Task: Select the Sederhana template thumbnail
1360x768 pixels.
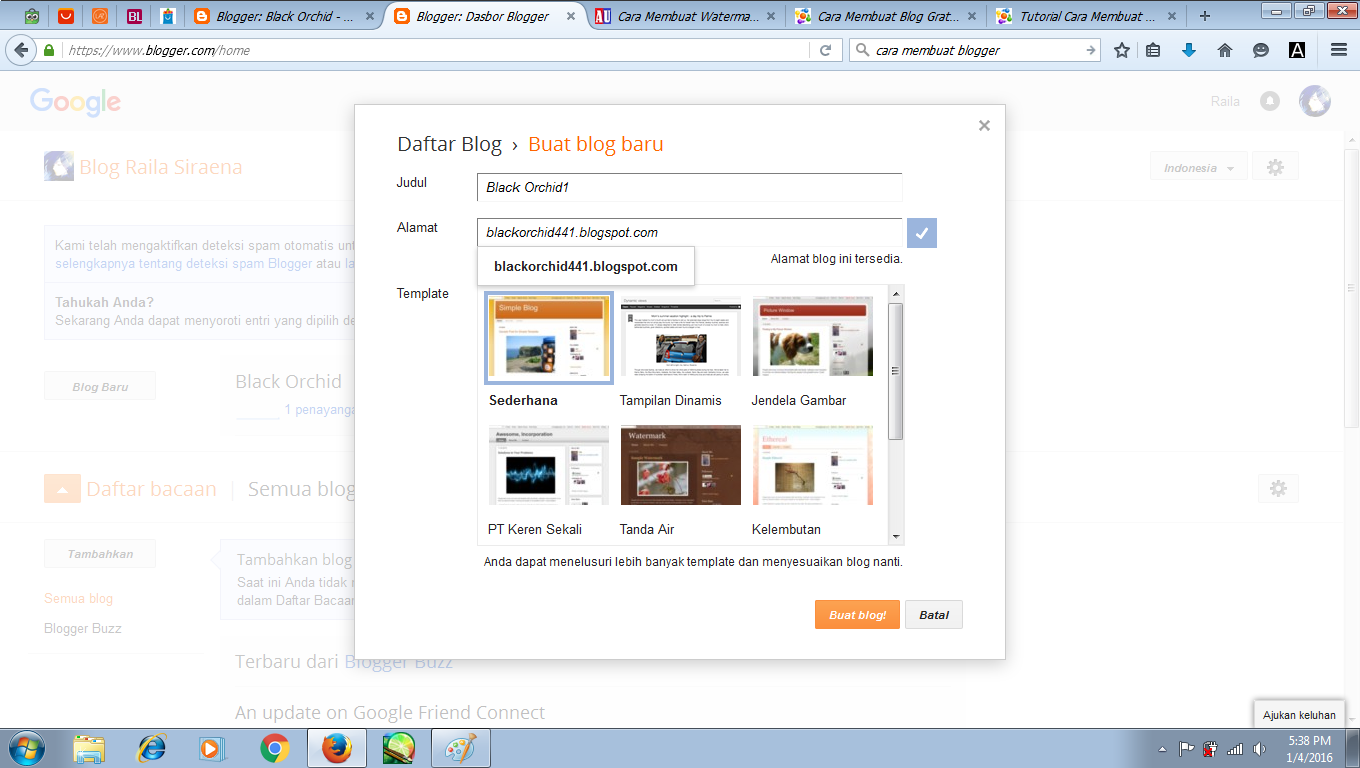Action: pos(549,338)
